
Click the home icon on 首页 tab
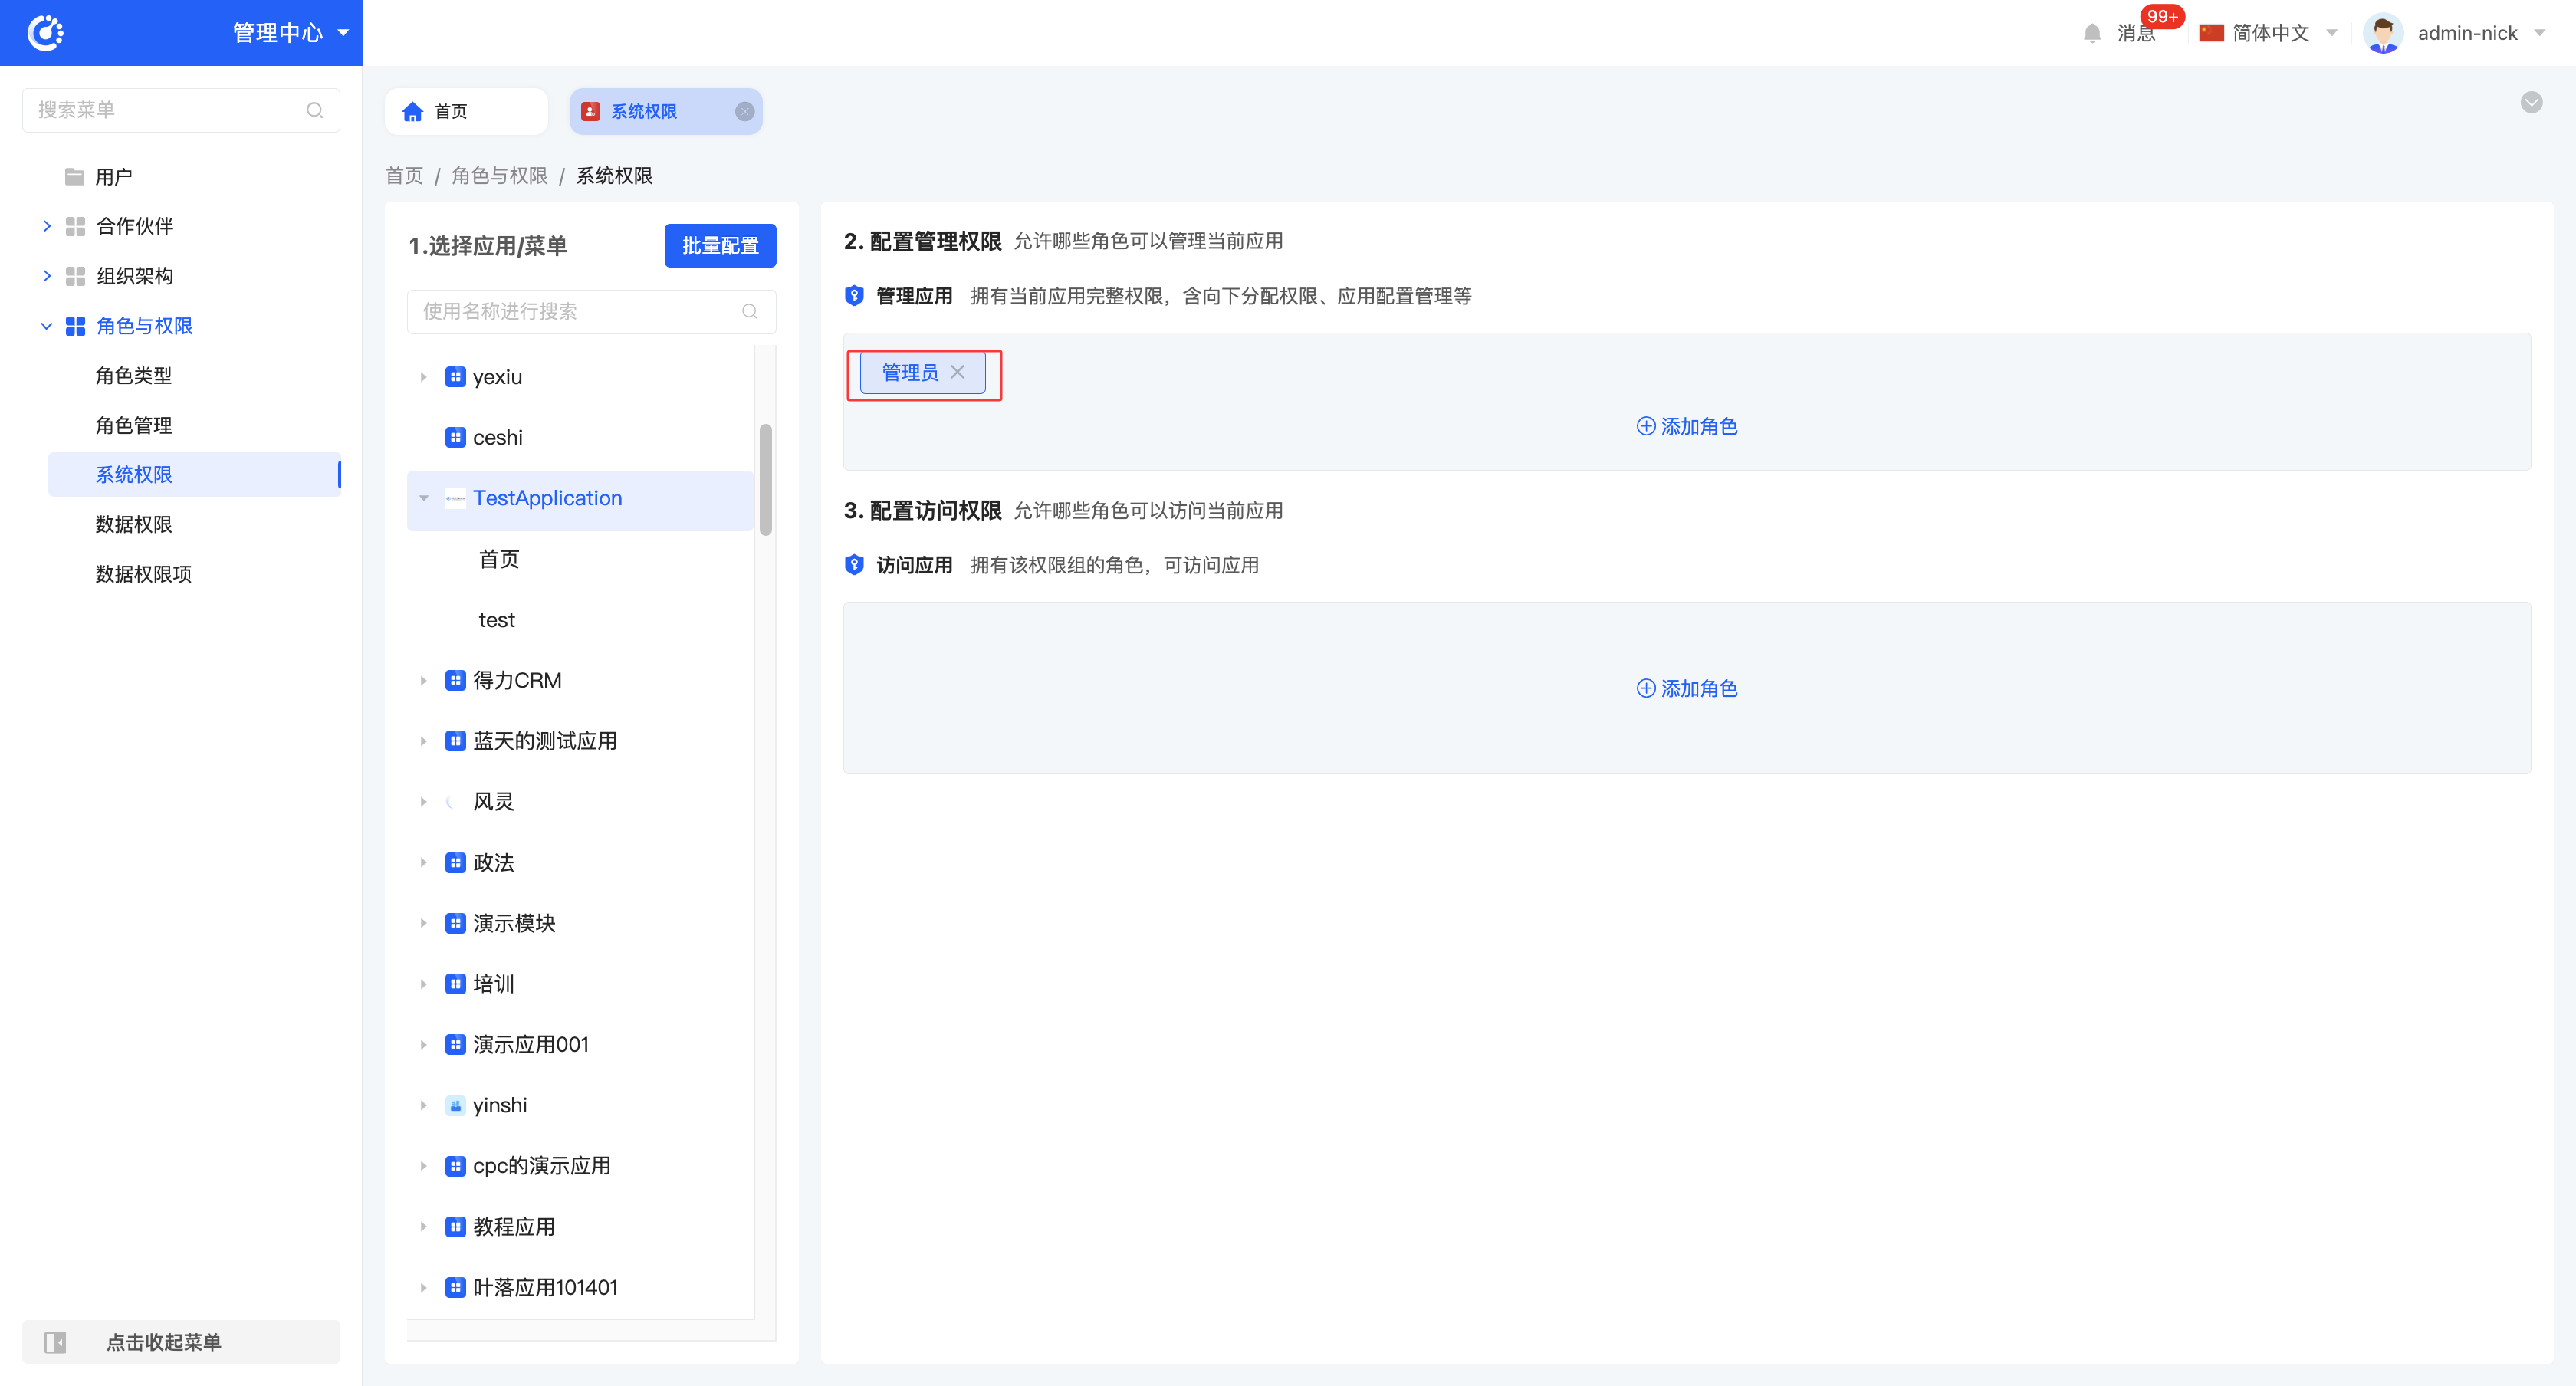click(x=412, y=111)
